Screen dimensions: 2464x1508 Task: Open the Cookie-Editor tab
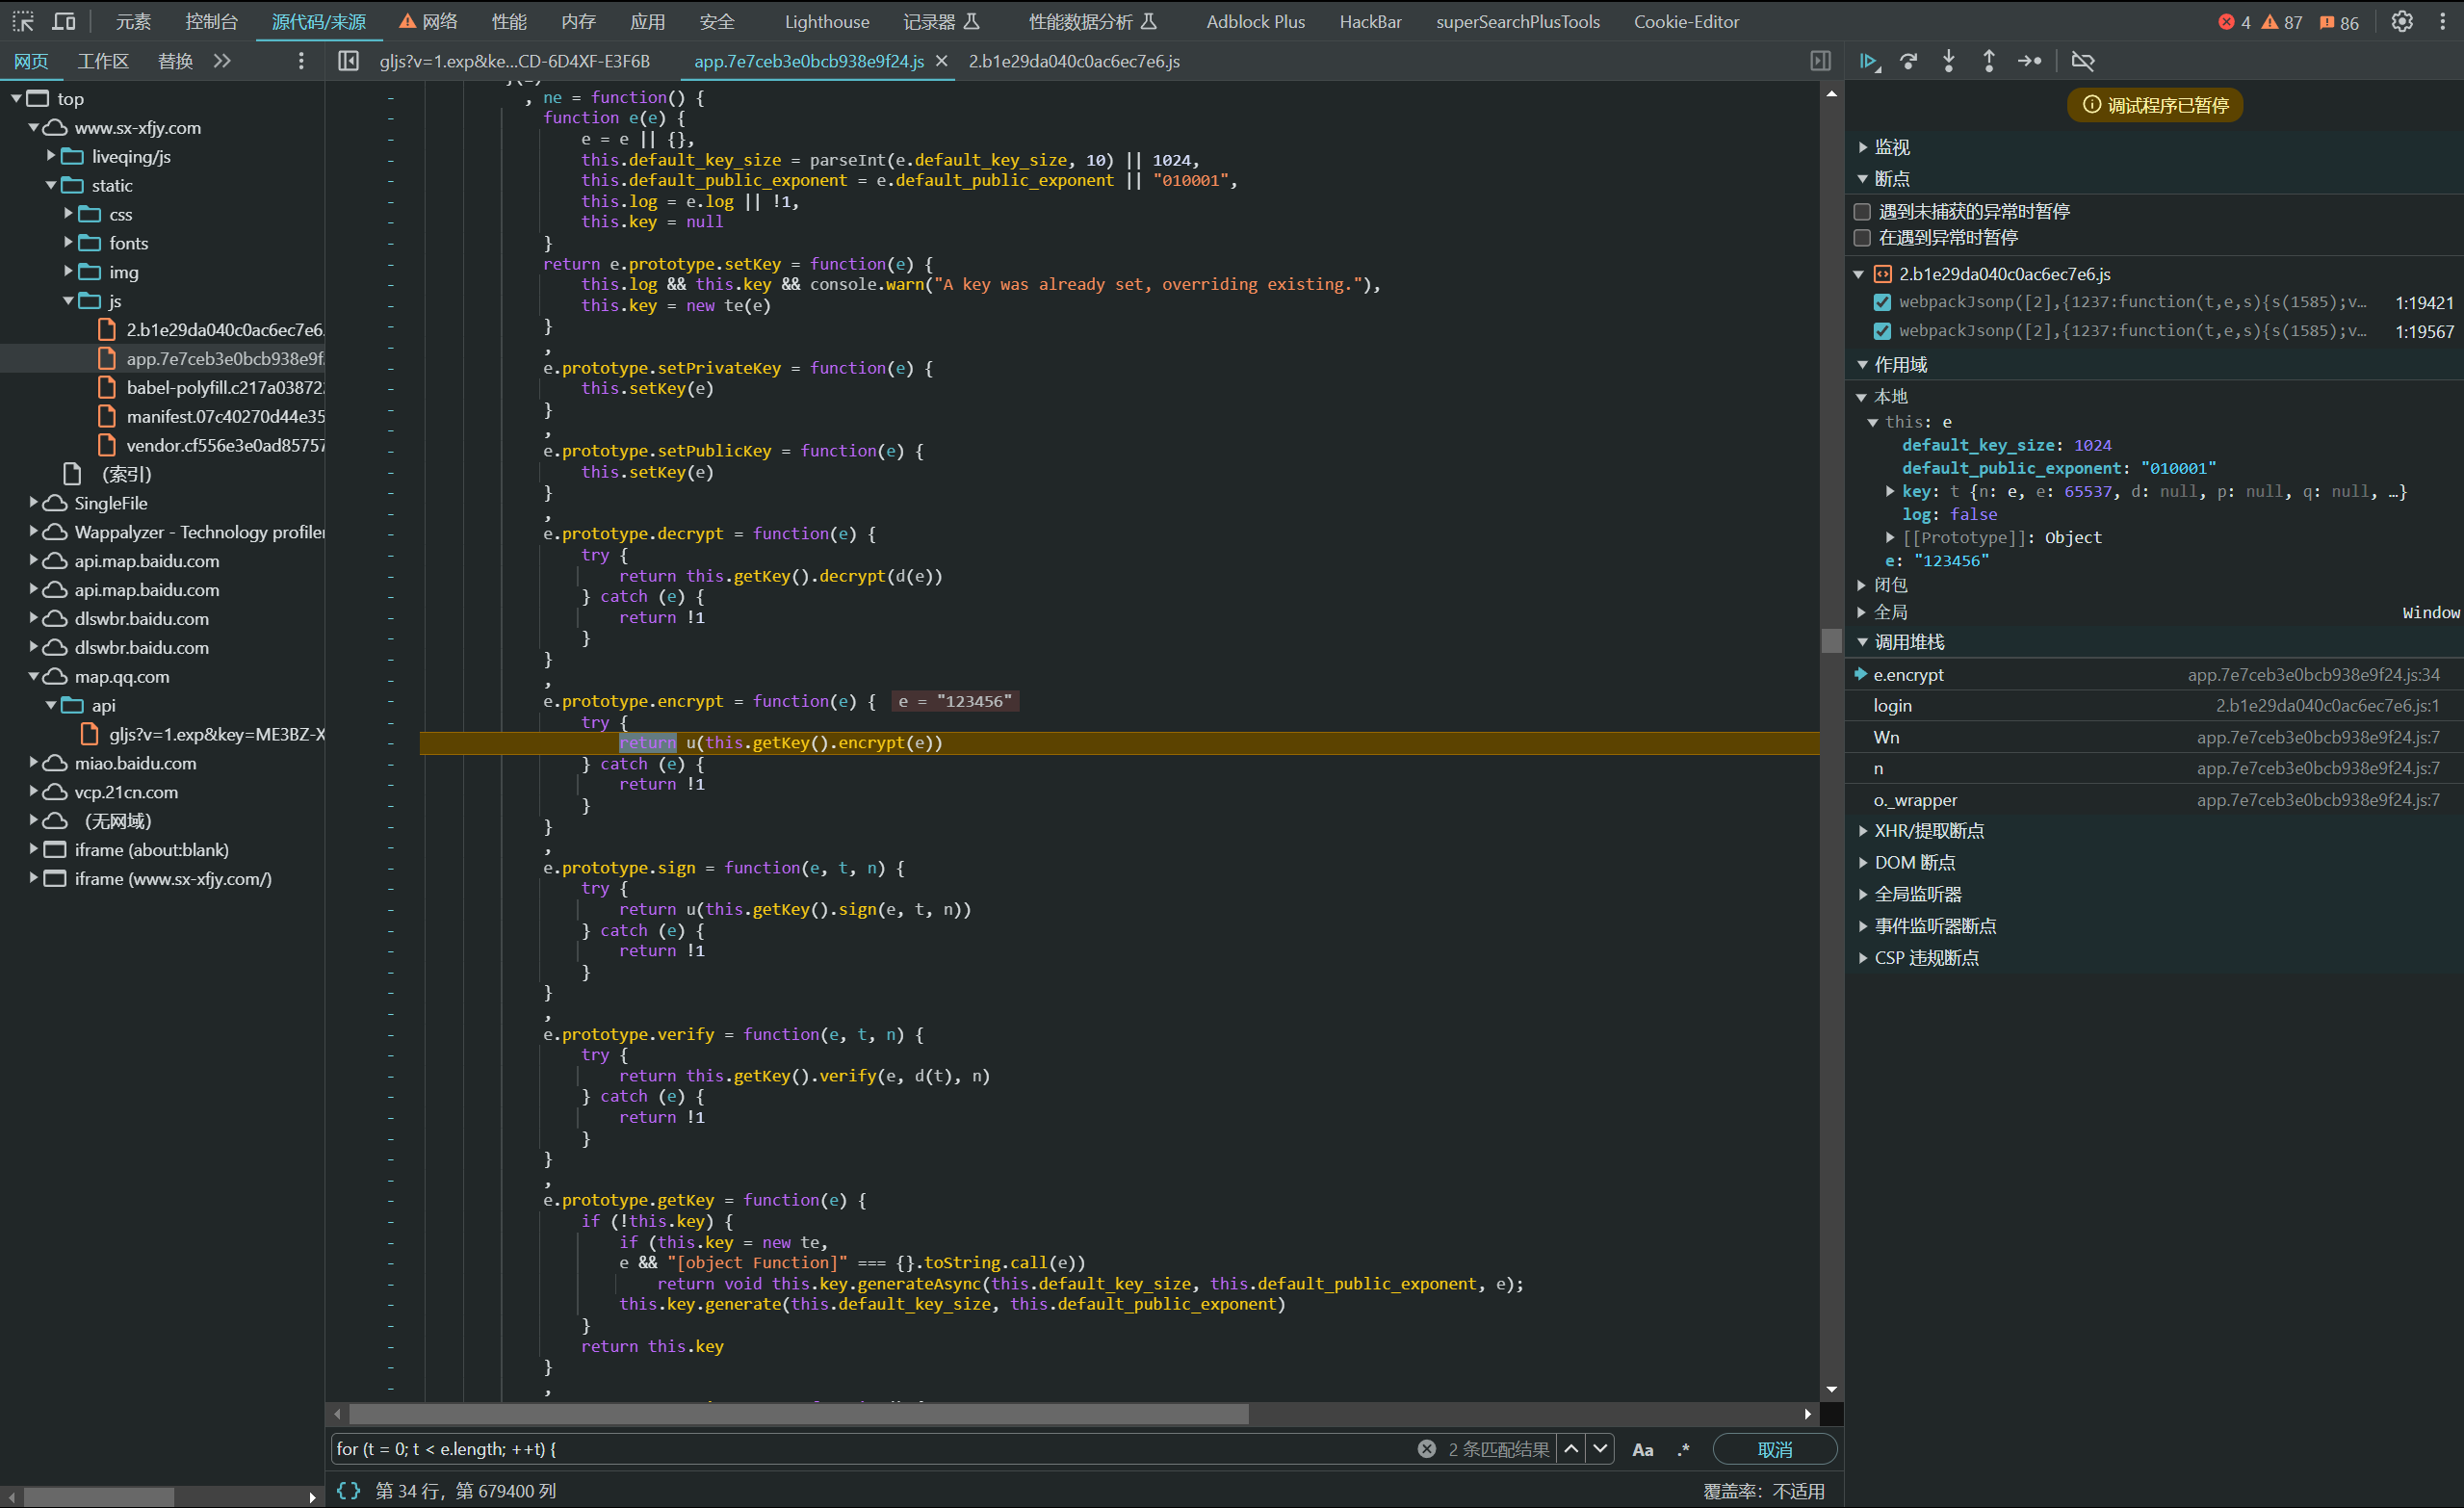(1686, 22)
